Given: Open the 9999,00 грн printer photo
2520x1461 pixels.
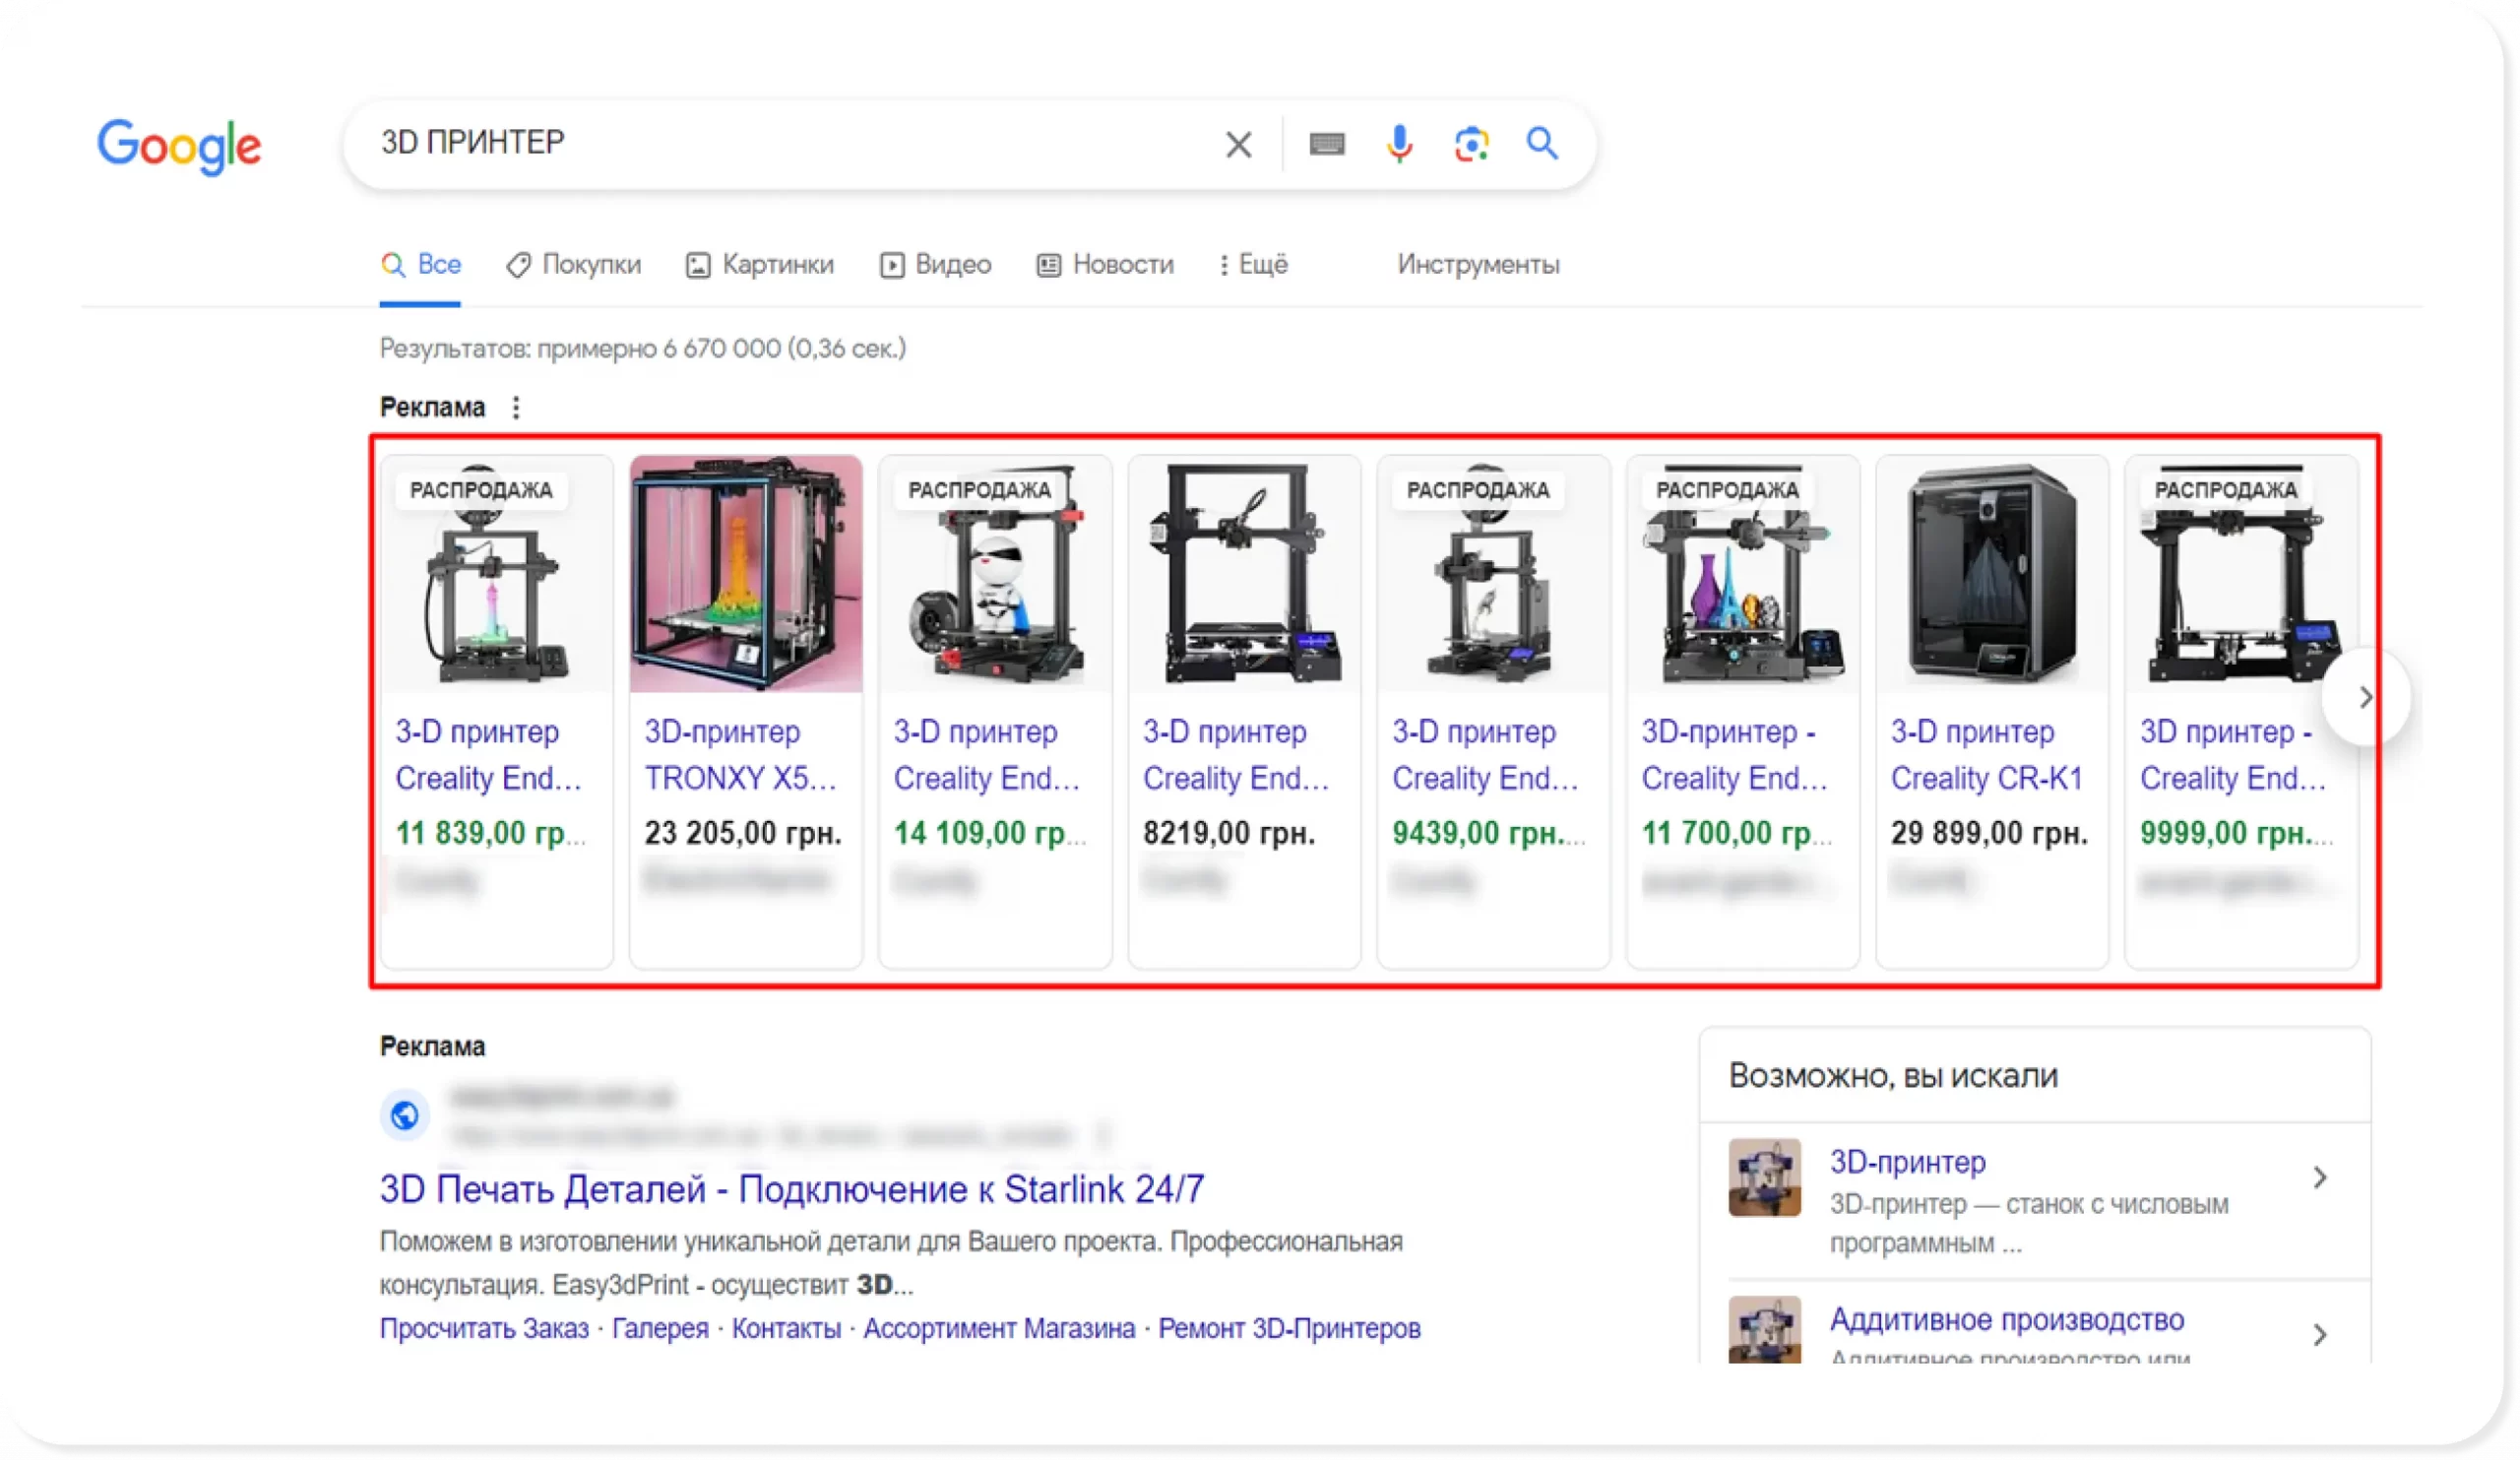Looking at the screenshot, I should pyautogui.click(x=2241, y=574).
